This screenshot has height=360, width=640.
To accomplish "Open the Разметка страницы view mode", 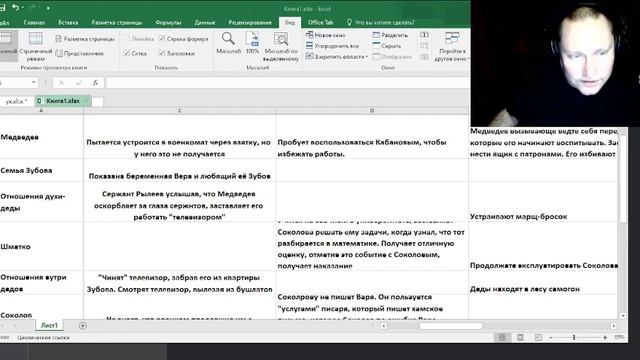I will (x=85, y=39).
